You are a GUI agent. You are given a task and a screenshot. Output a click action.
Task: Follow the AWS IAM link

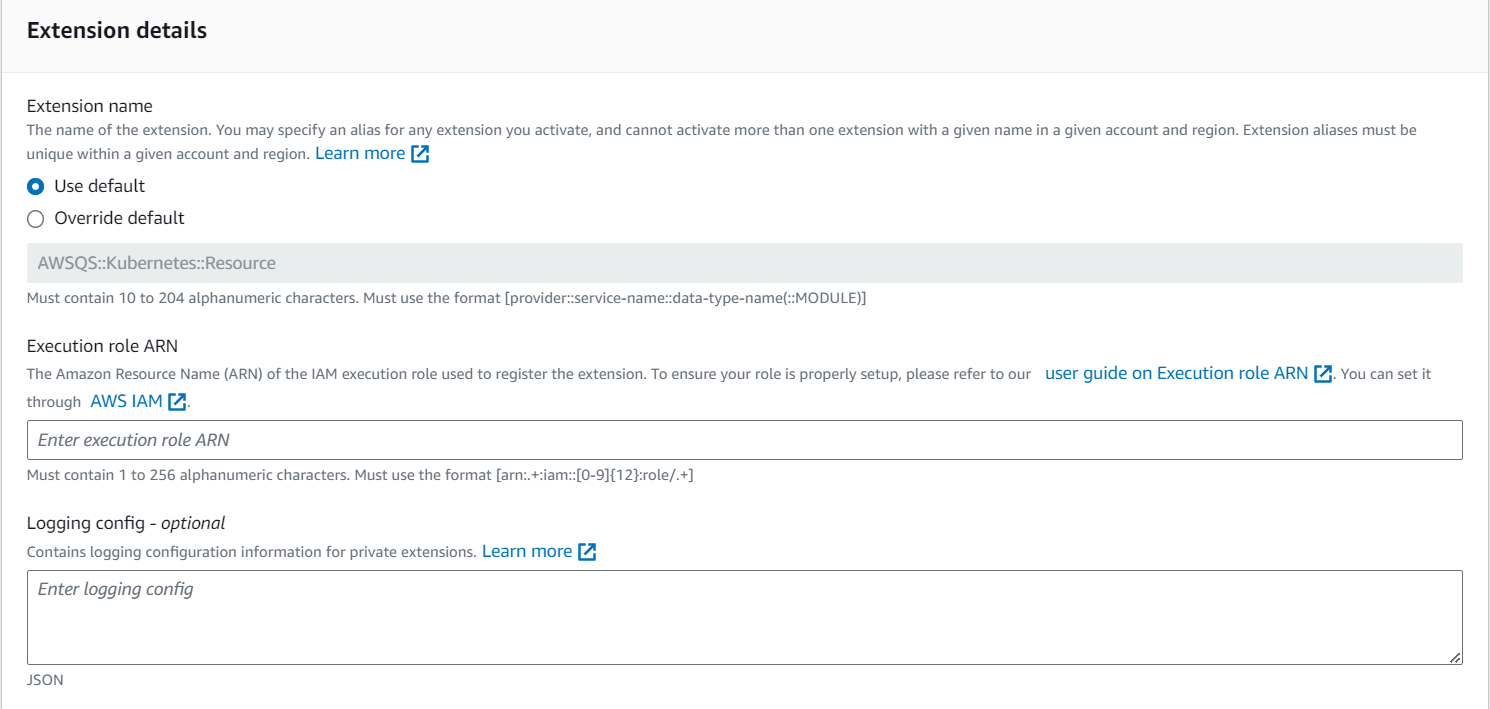tap(127, 401)
